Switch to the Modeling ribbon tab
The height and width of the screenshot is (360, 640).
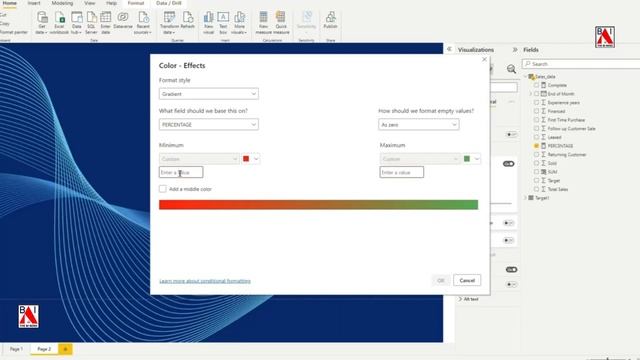click(62, 3)
